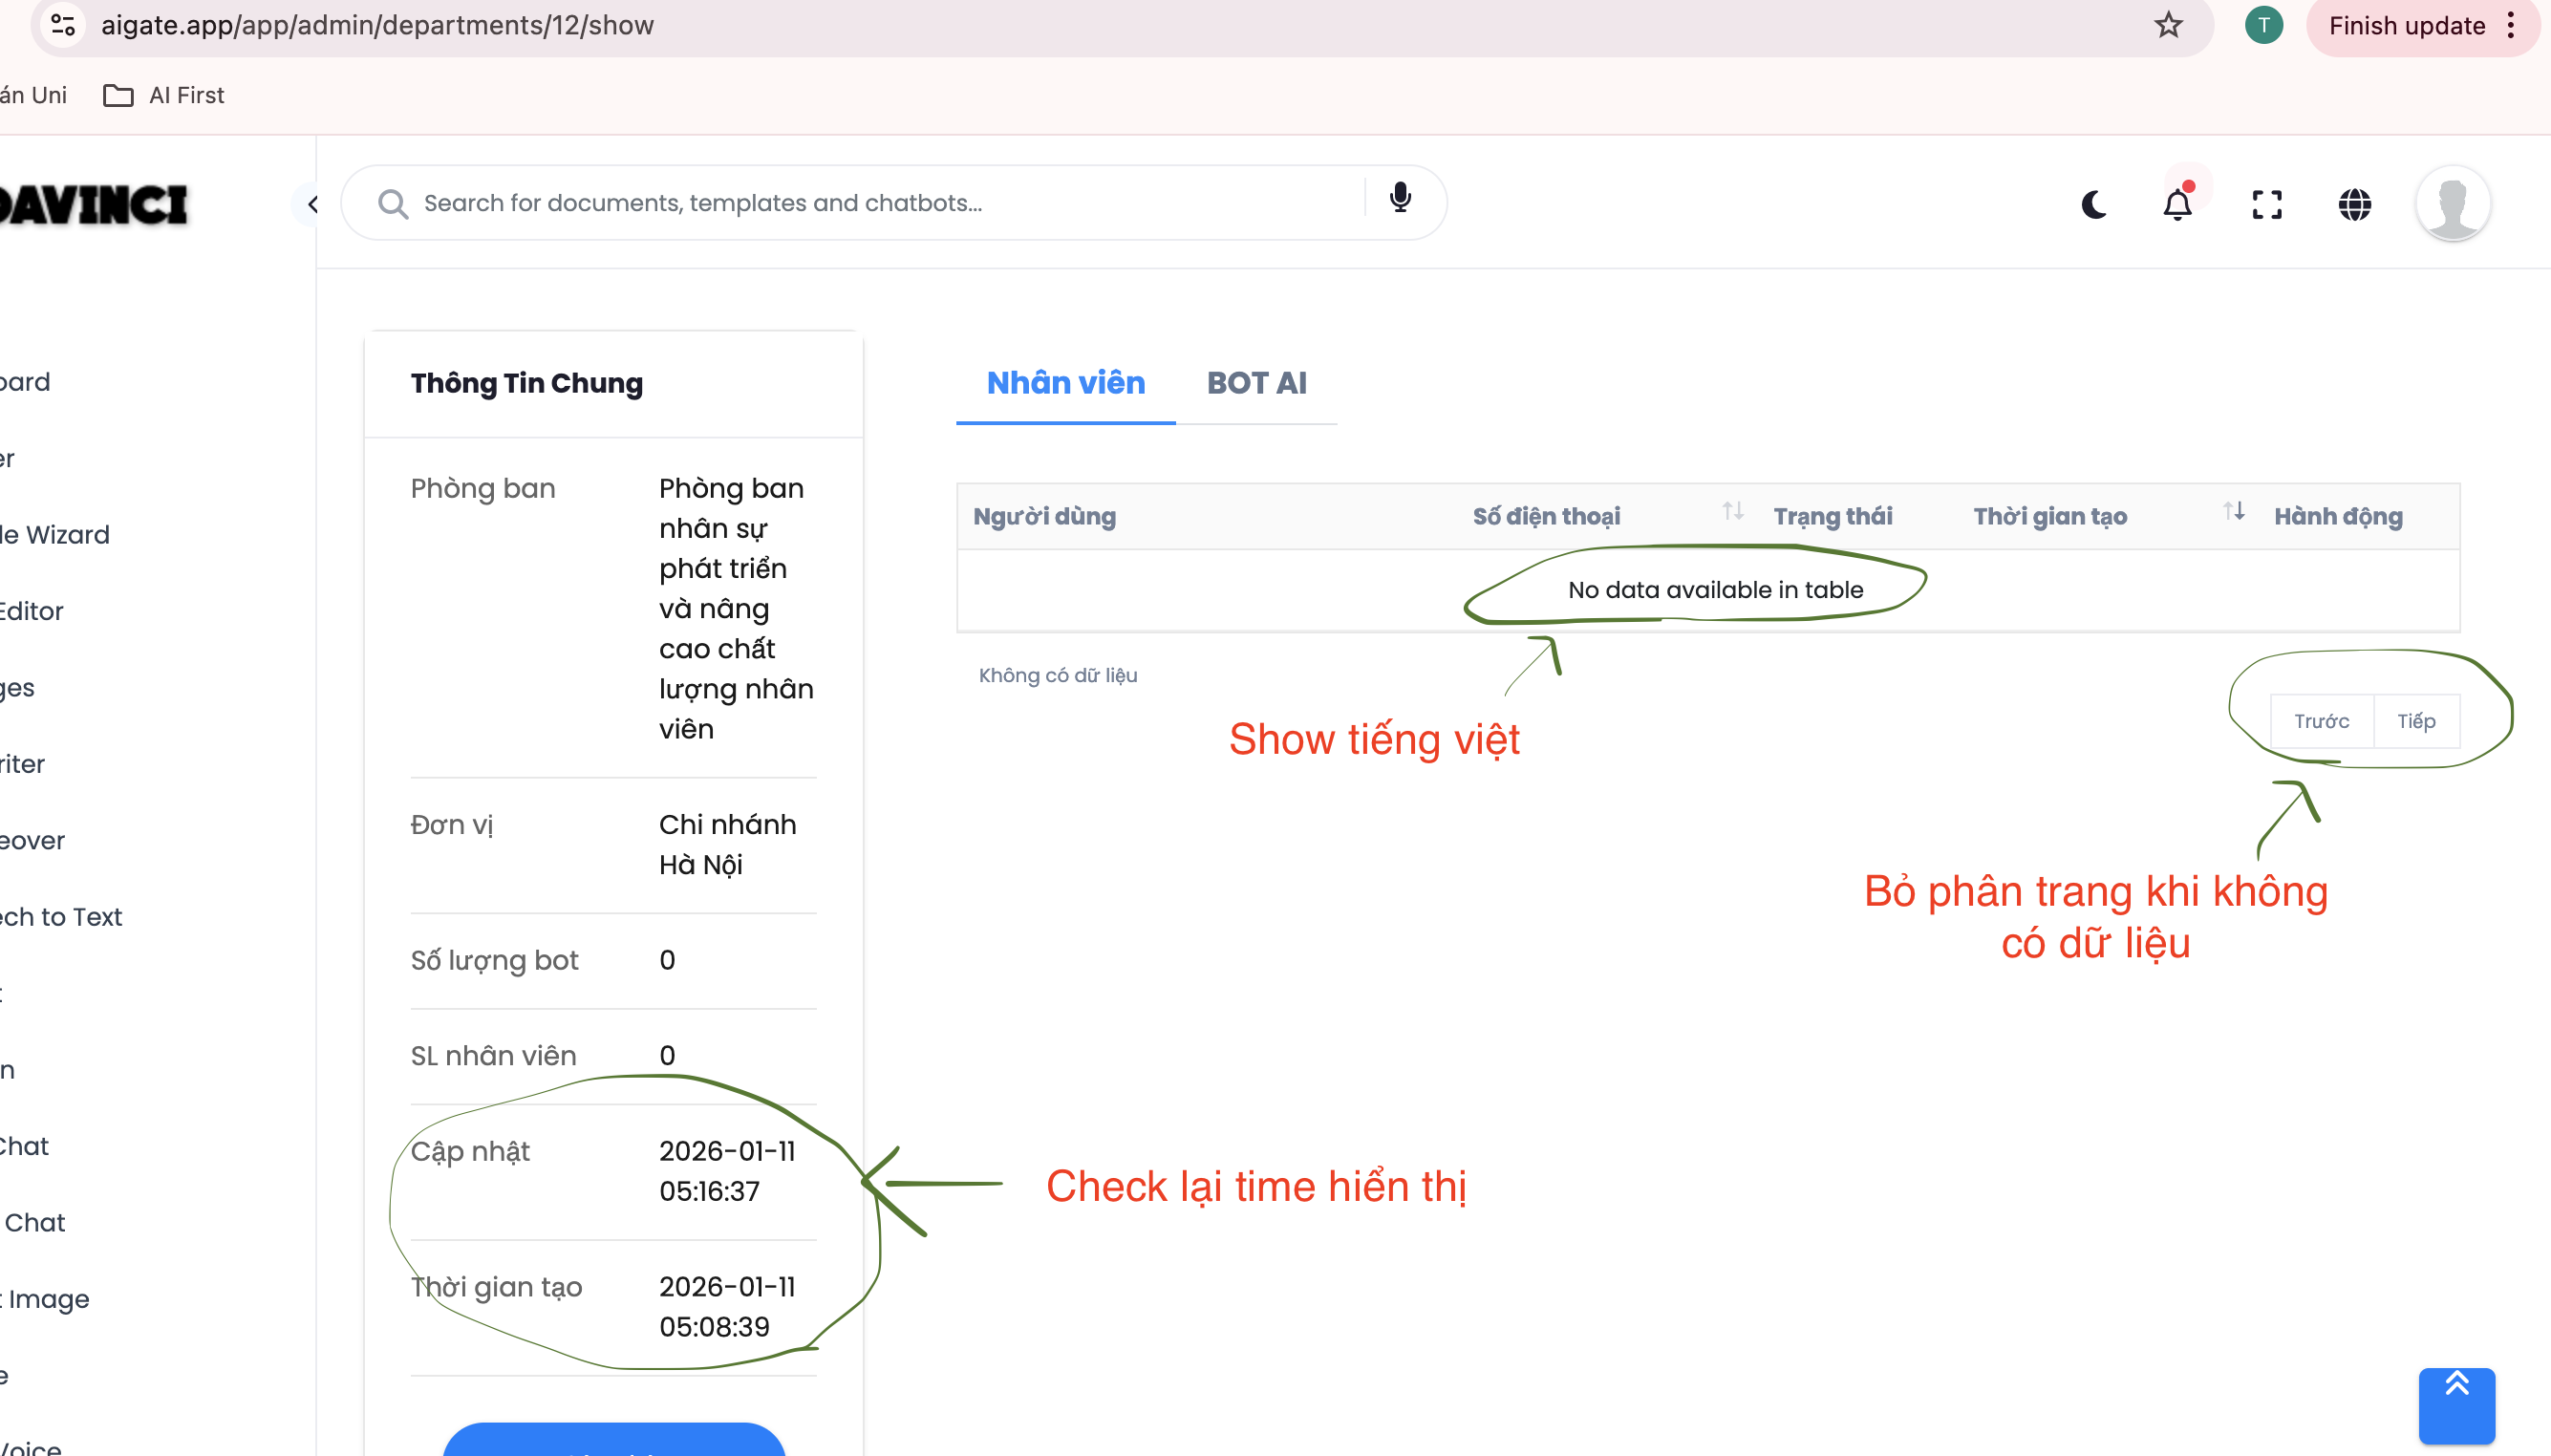The height and width of the screenshot is (1456, 2551).
Task: View site information icon in address bar
Action: (x=63, y=25)
